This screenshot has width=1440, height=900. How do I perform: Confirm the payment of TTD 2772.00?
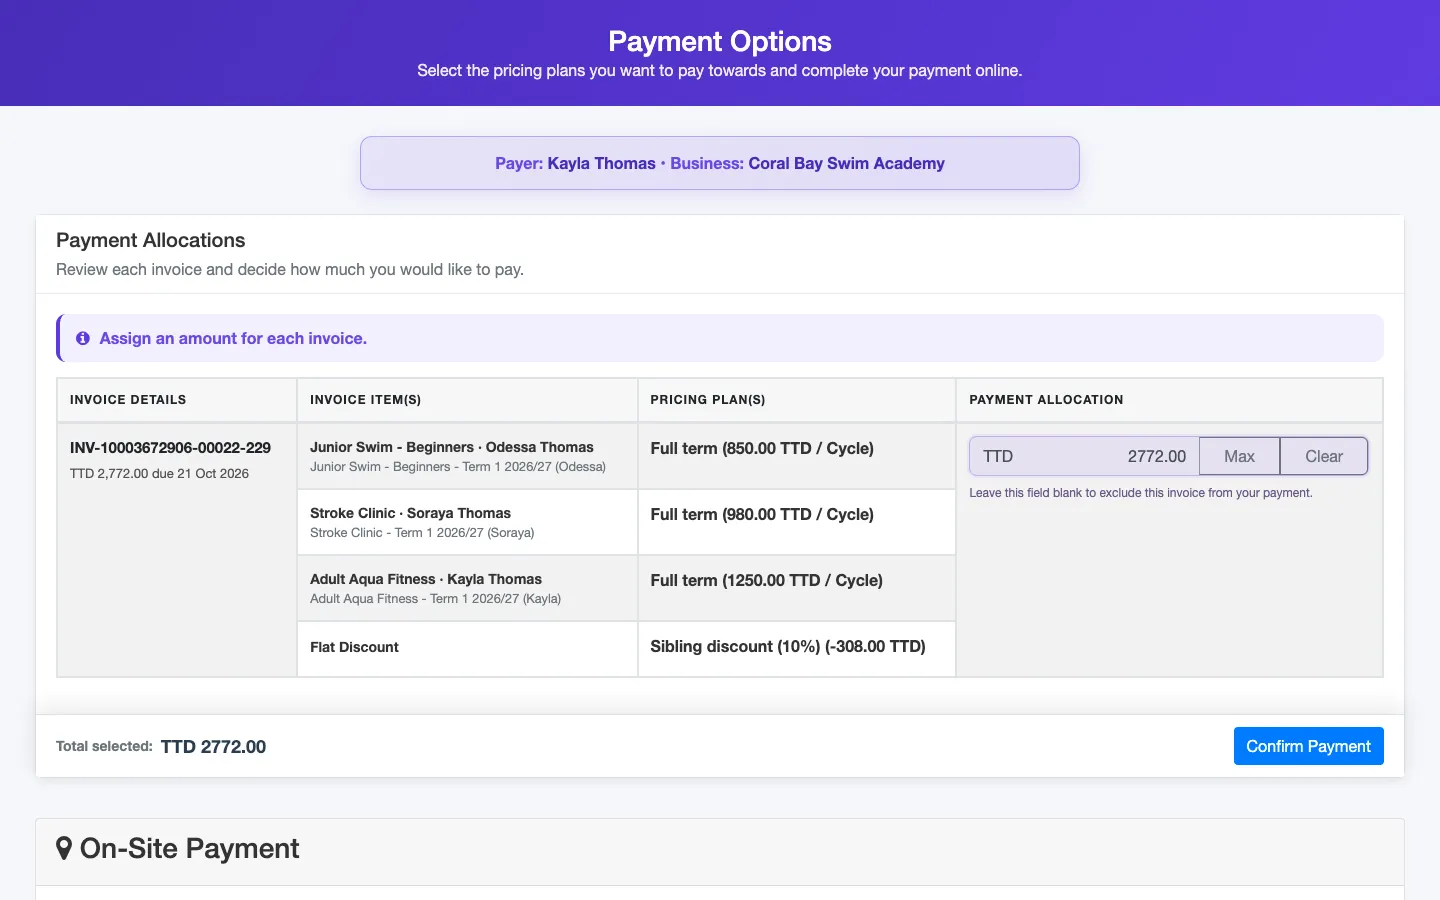(x=1308, y=746)
